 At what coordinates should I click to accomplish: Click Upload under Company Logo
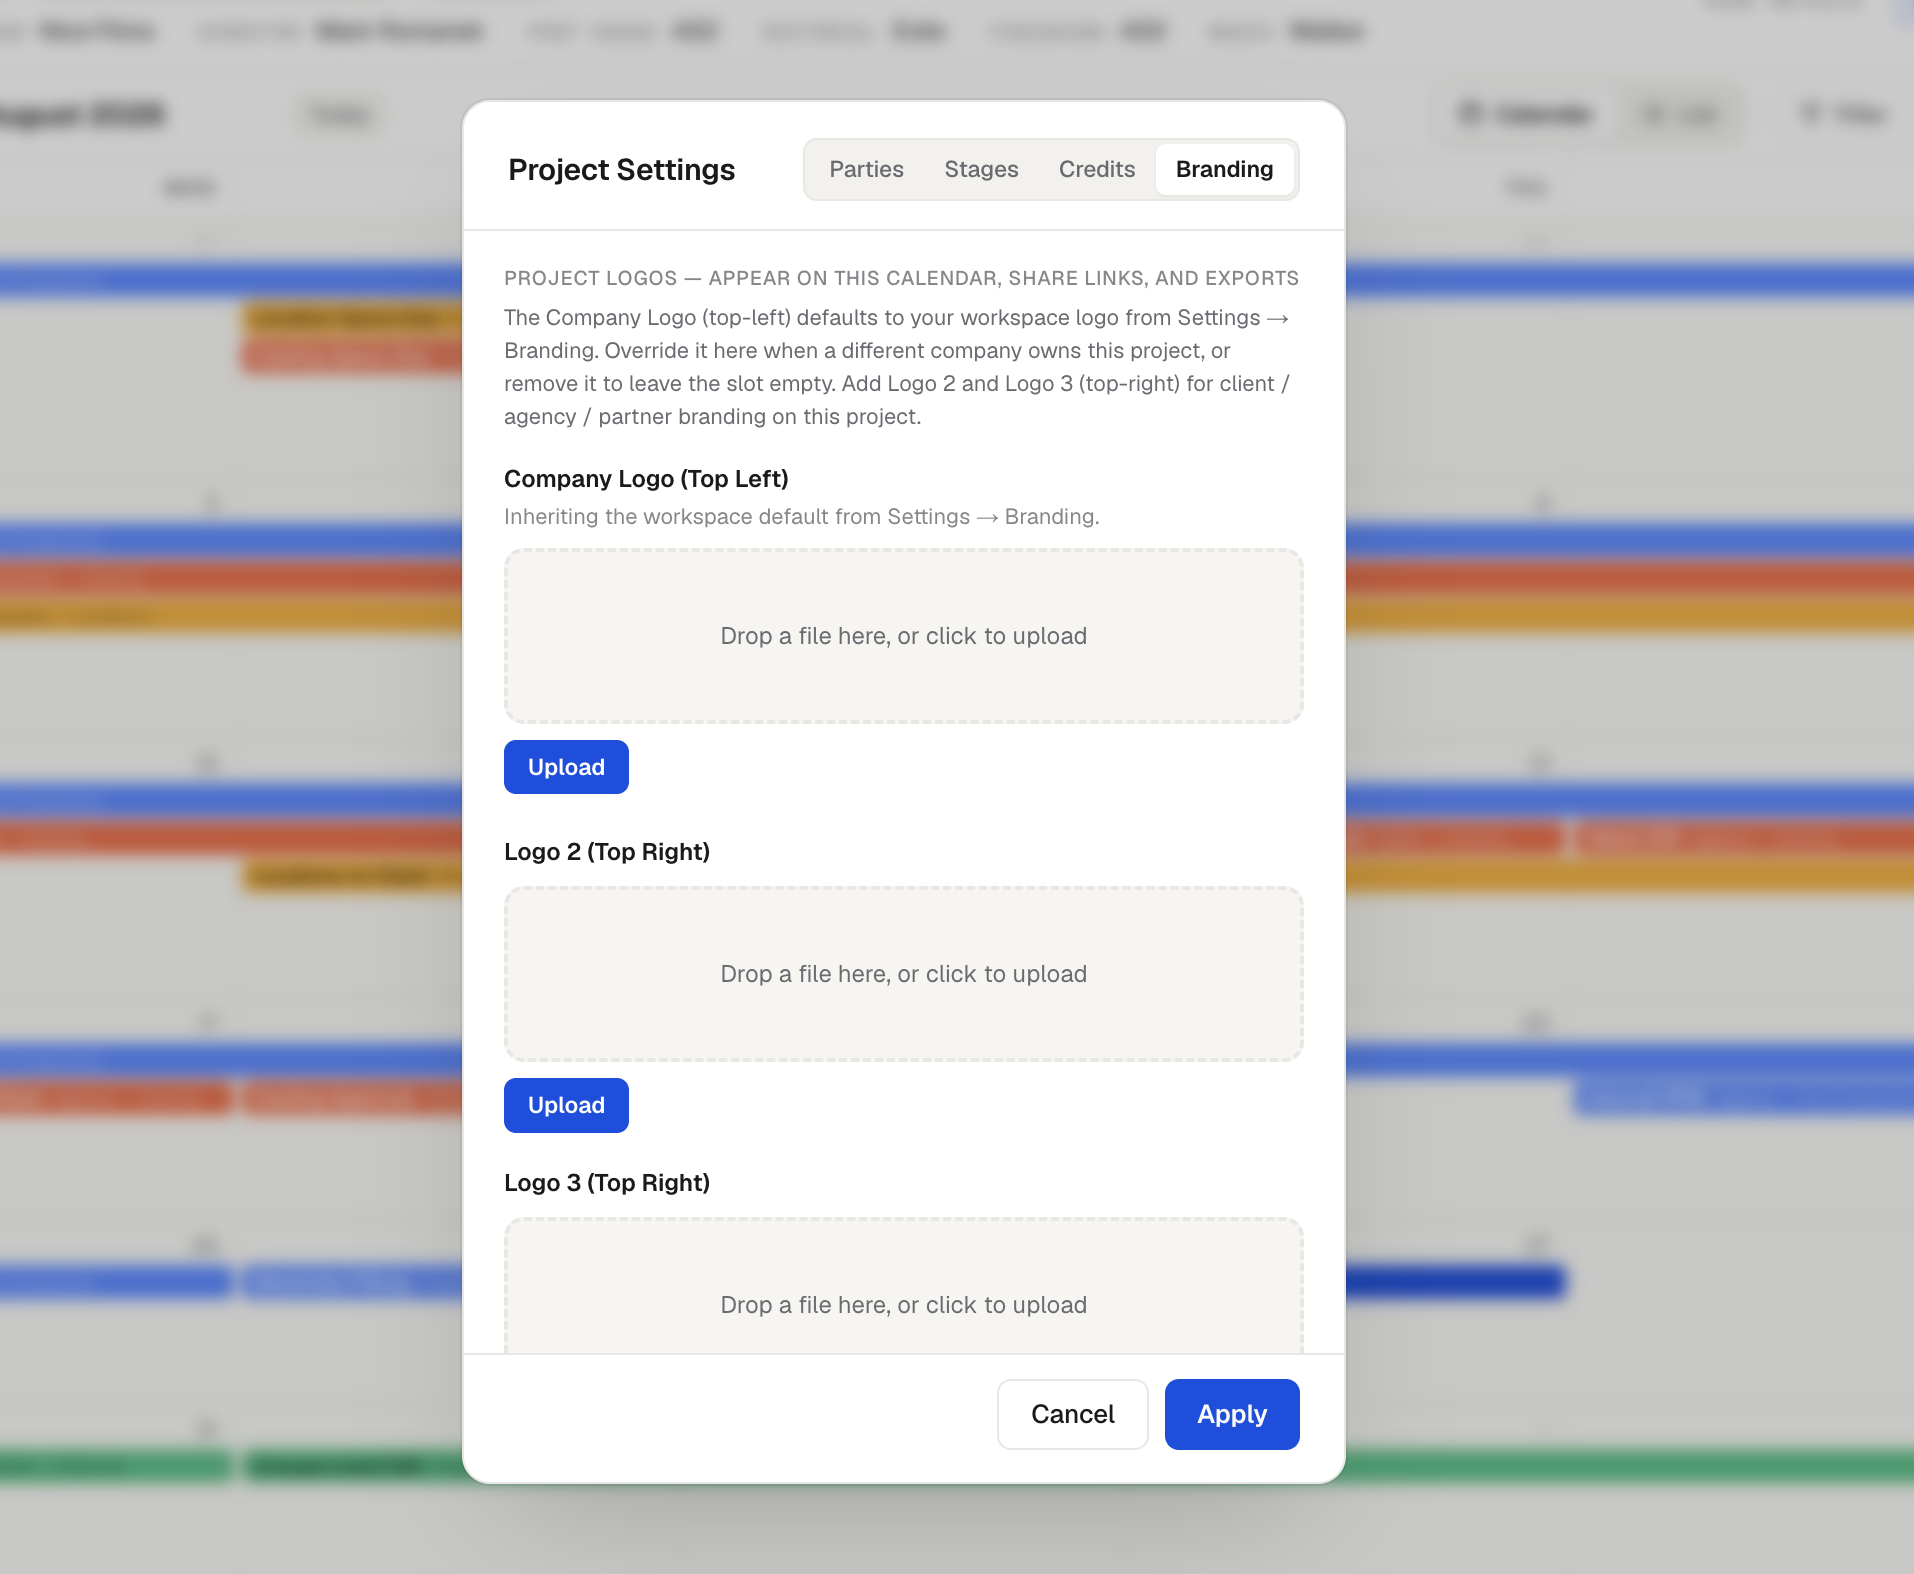coord(566,767)
